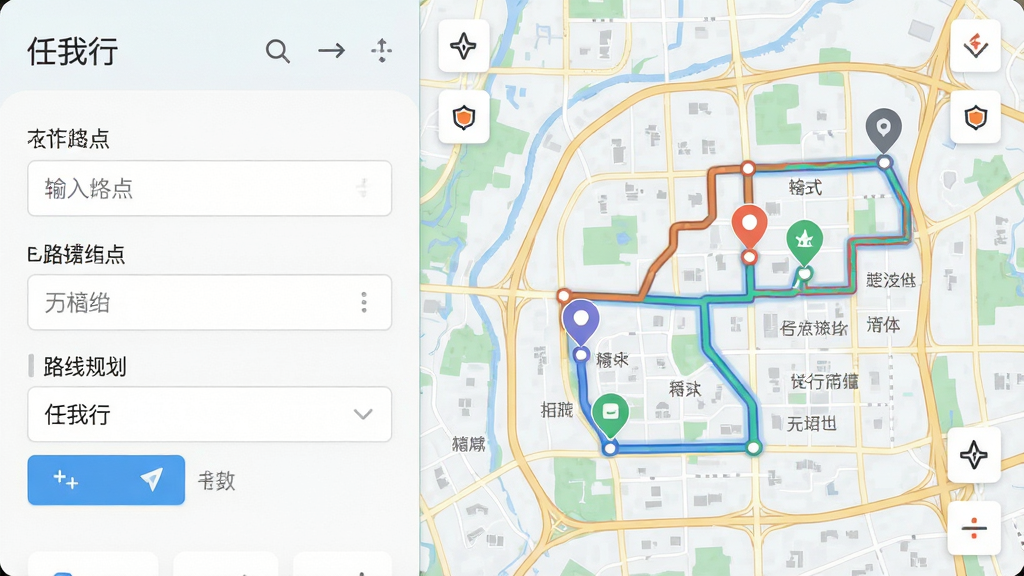Image resolution: width=1024 pixels, height=576 pixels.
Task: Click the white route dot below the purple pin
Action: point(581,355)
